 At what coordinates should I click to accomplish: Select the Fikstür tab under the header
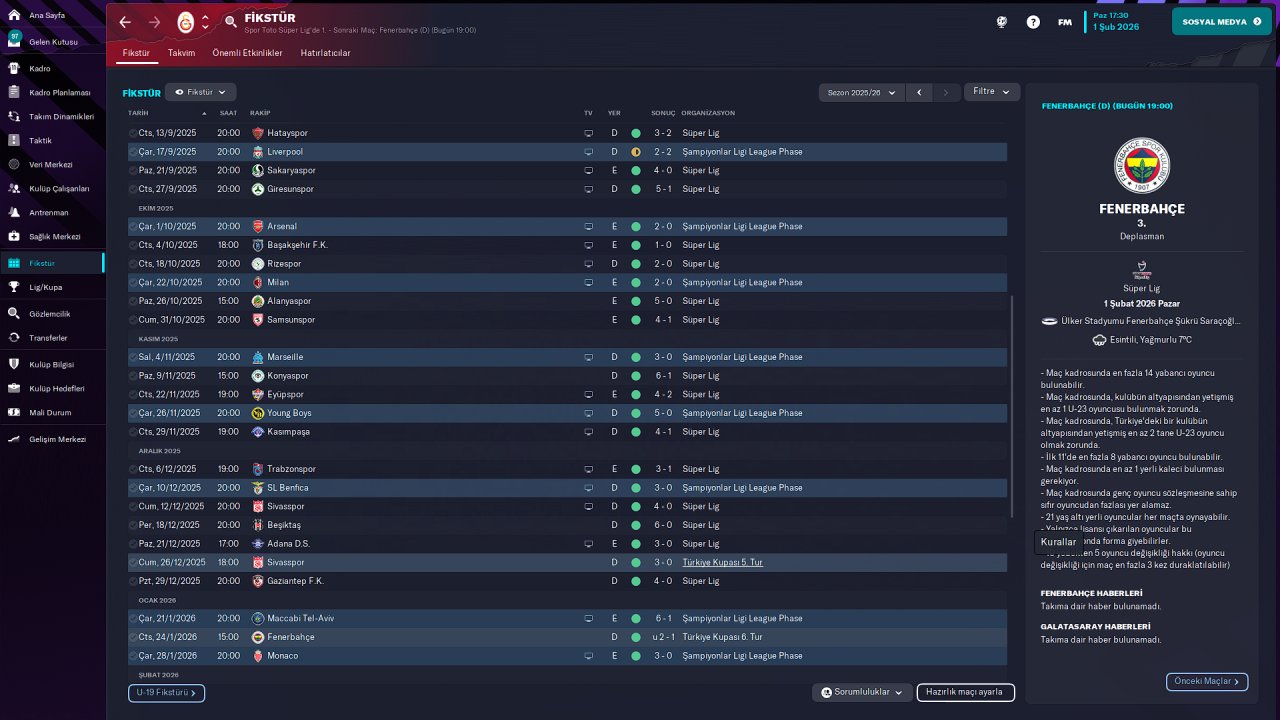coord(136,53)
